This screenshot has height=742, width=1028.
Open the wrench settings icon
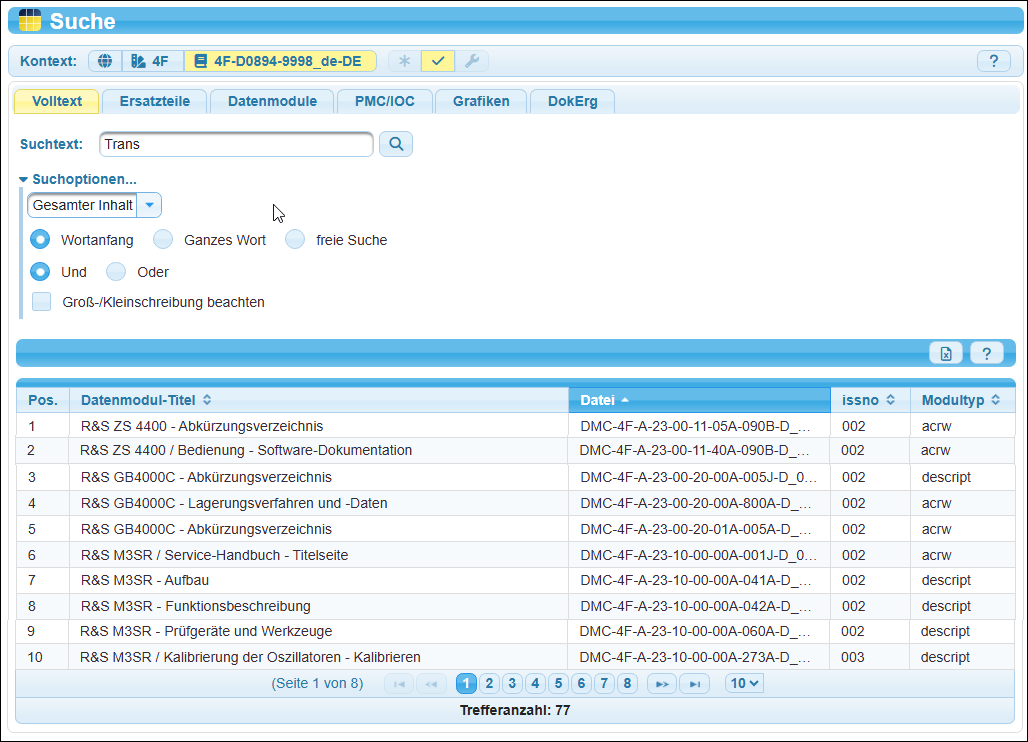point(471,61)
